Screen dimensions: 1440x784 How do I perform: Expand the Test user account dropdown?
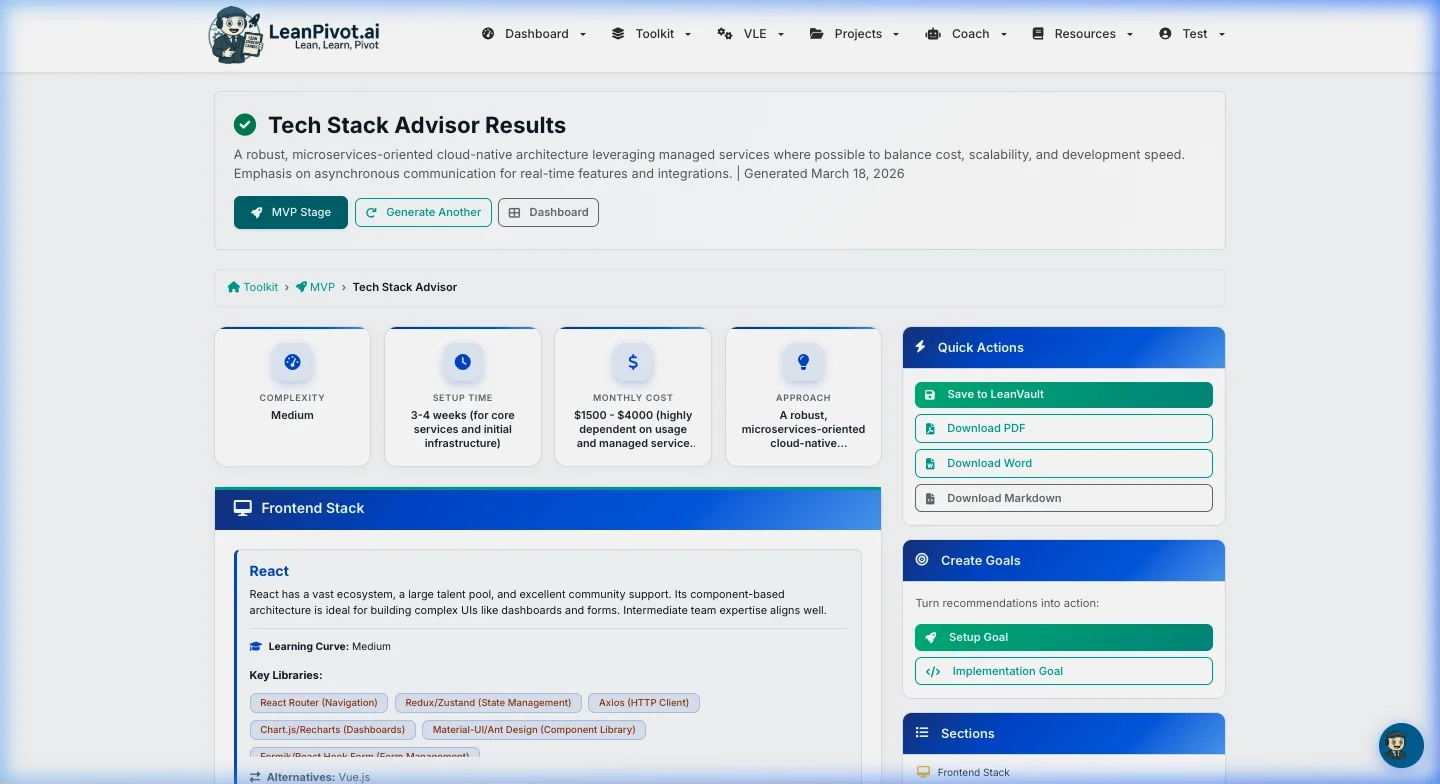tap(1192, 34)
